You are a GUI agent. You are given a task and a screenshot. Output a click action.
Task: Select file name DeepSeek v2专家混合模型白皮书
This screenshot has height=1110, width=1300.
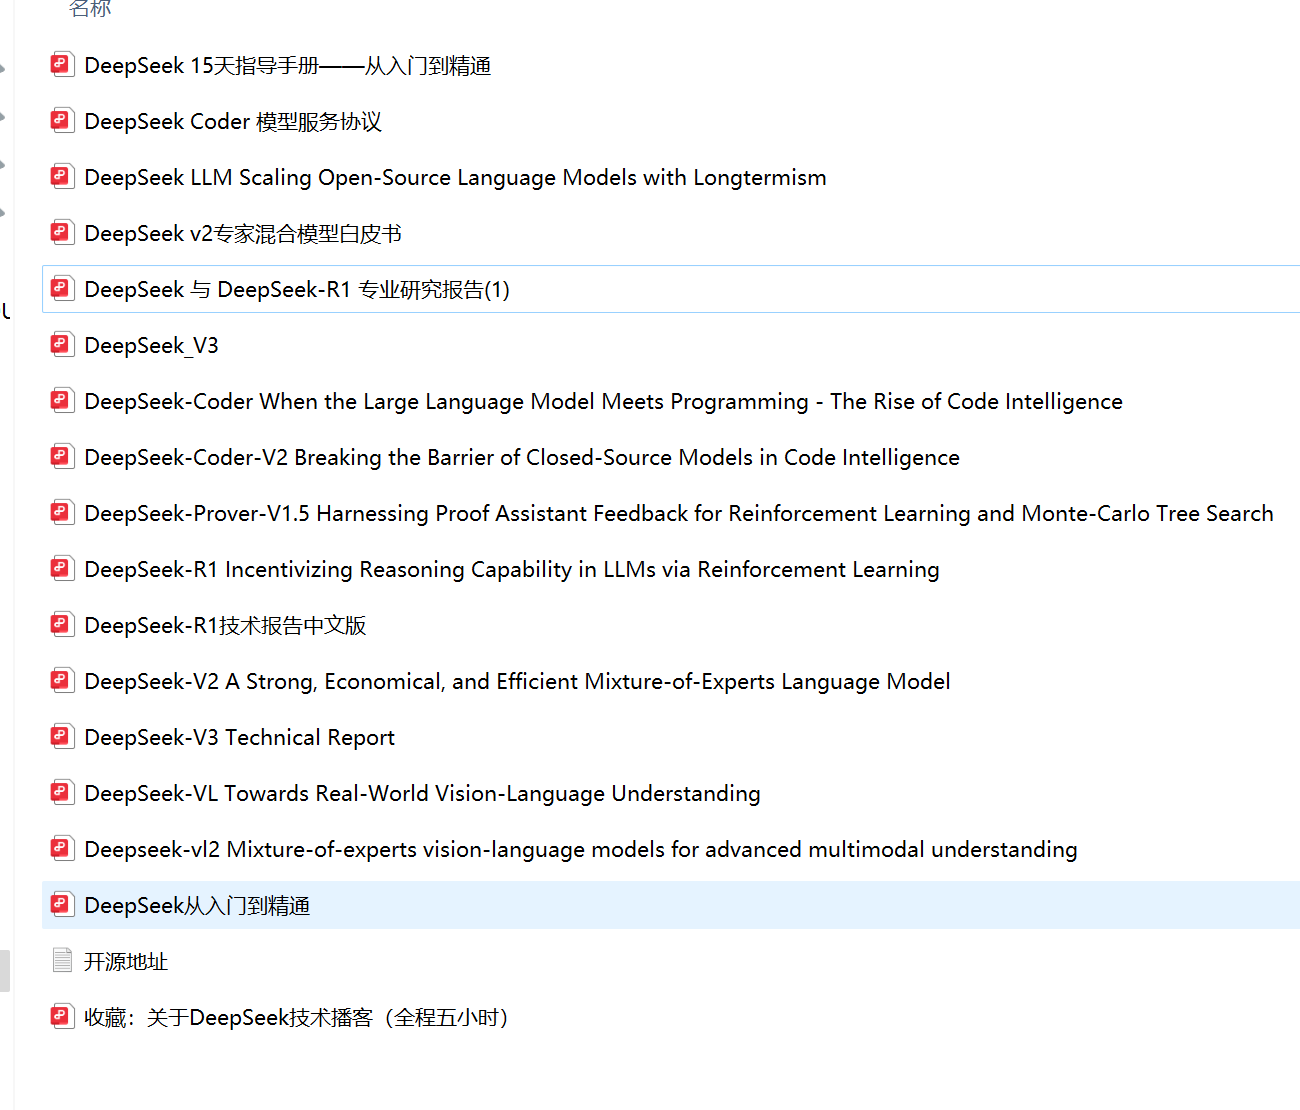(243, 234)
